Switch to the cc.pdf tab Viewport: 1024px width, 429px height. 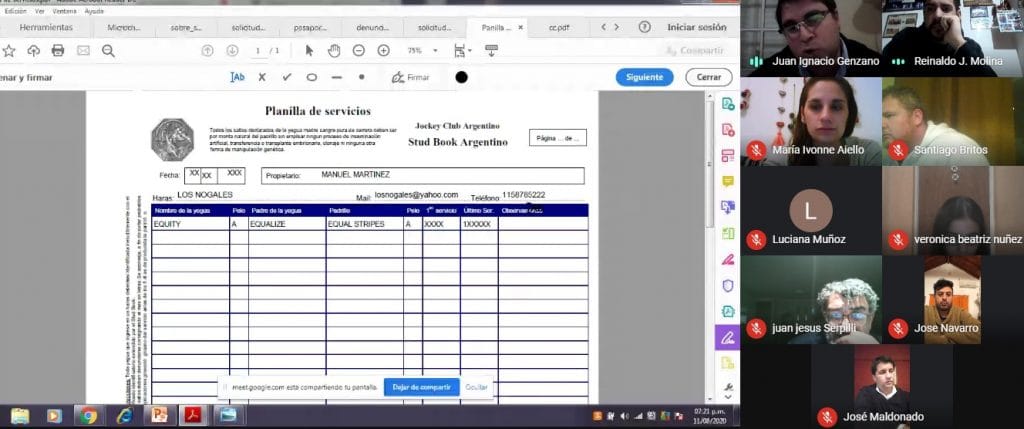point(559,28)
